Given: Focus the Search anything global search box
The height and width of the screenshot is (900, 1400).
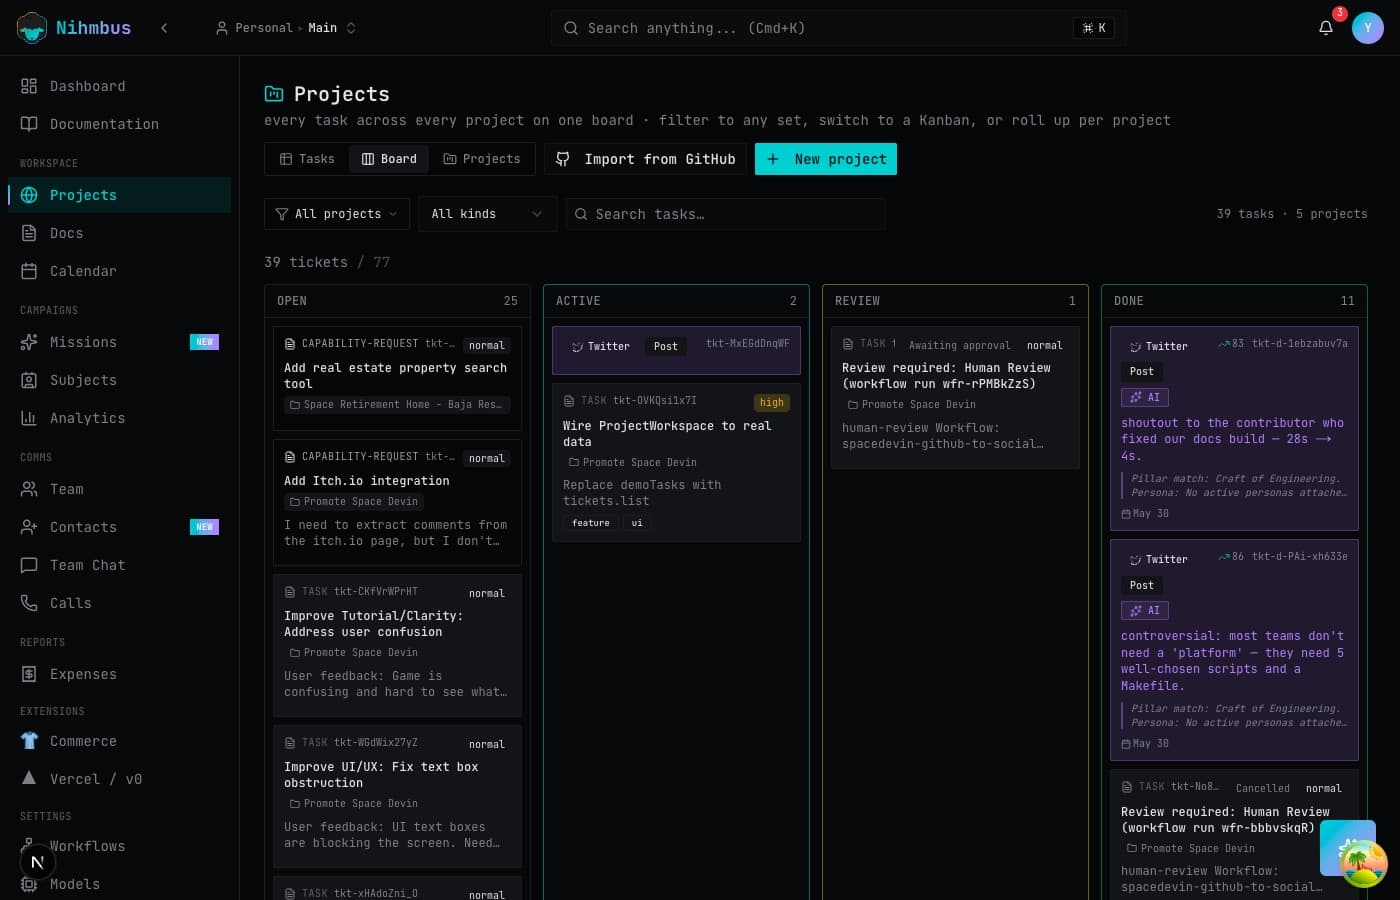Looking at the screenshot, I should point(838,28).
